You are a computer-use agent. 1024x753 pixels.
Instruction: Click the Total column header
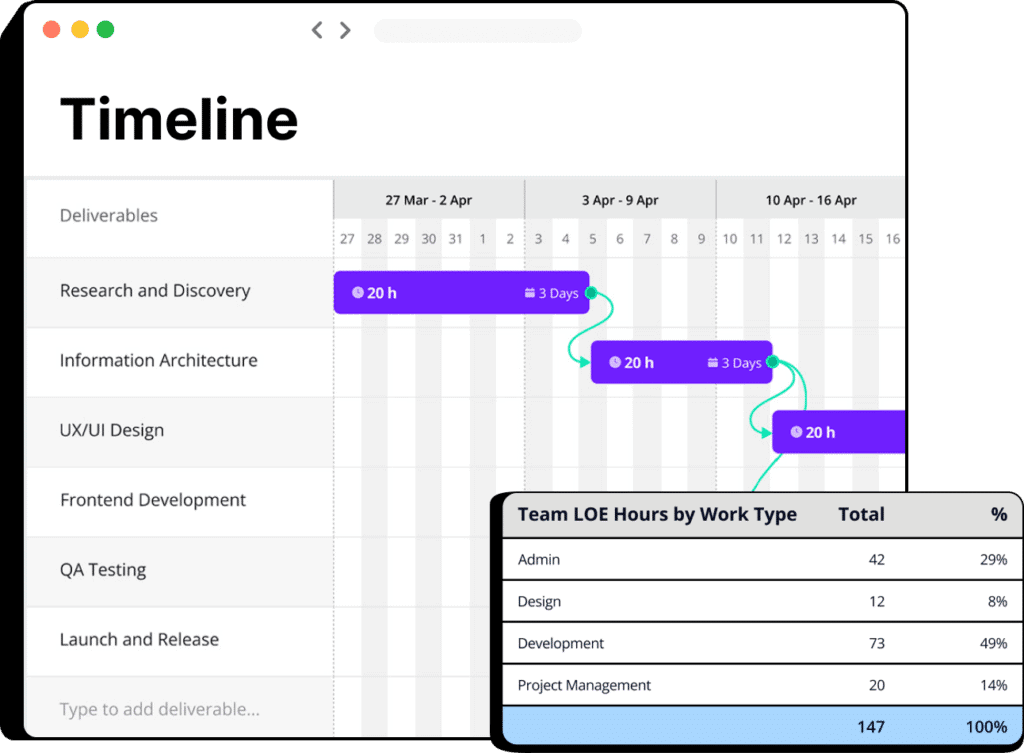(x=861, y=515)
